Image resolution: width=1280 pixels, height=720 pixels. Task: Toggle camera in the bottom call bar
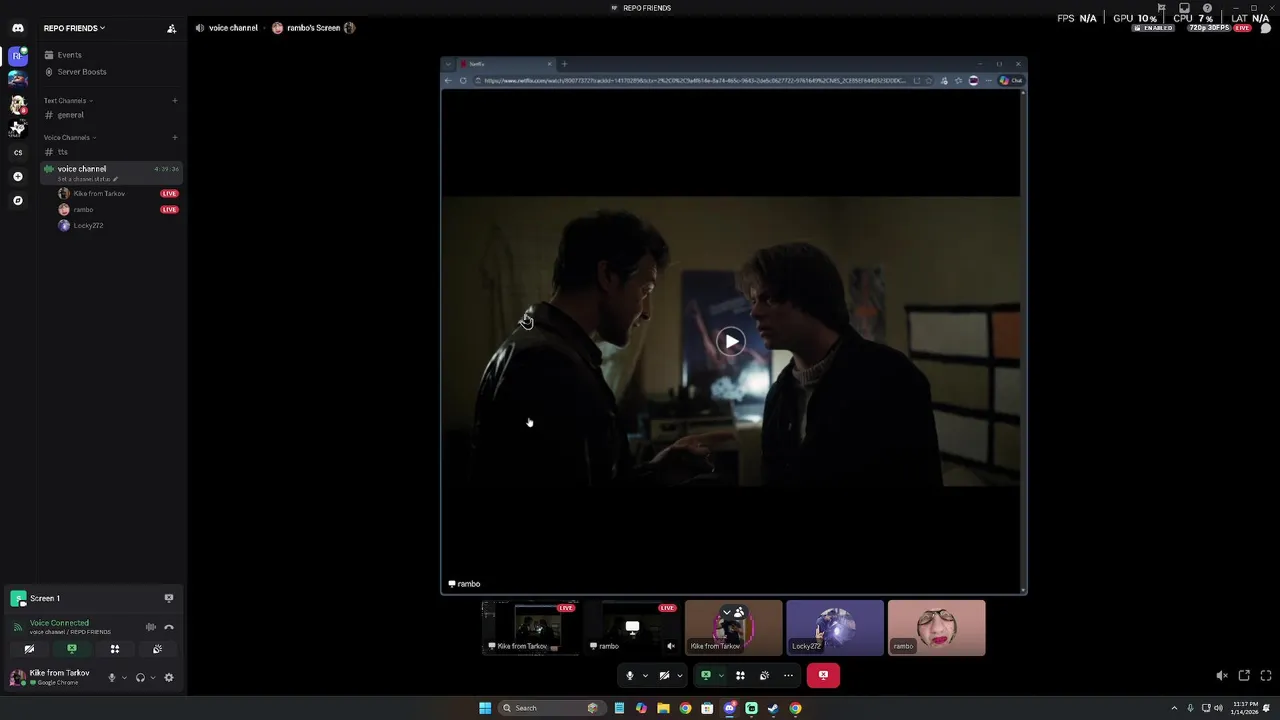pyautogui.click(x=664, y=675)
